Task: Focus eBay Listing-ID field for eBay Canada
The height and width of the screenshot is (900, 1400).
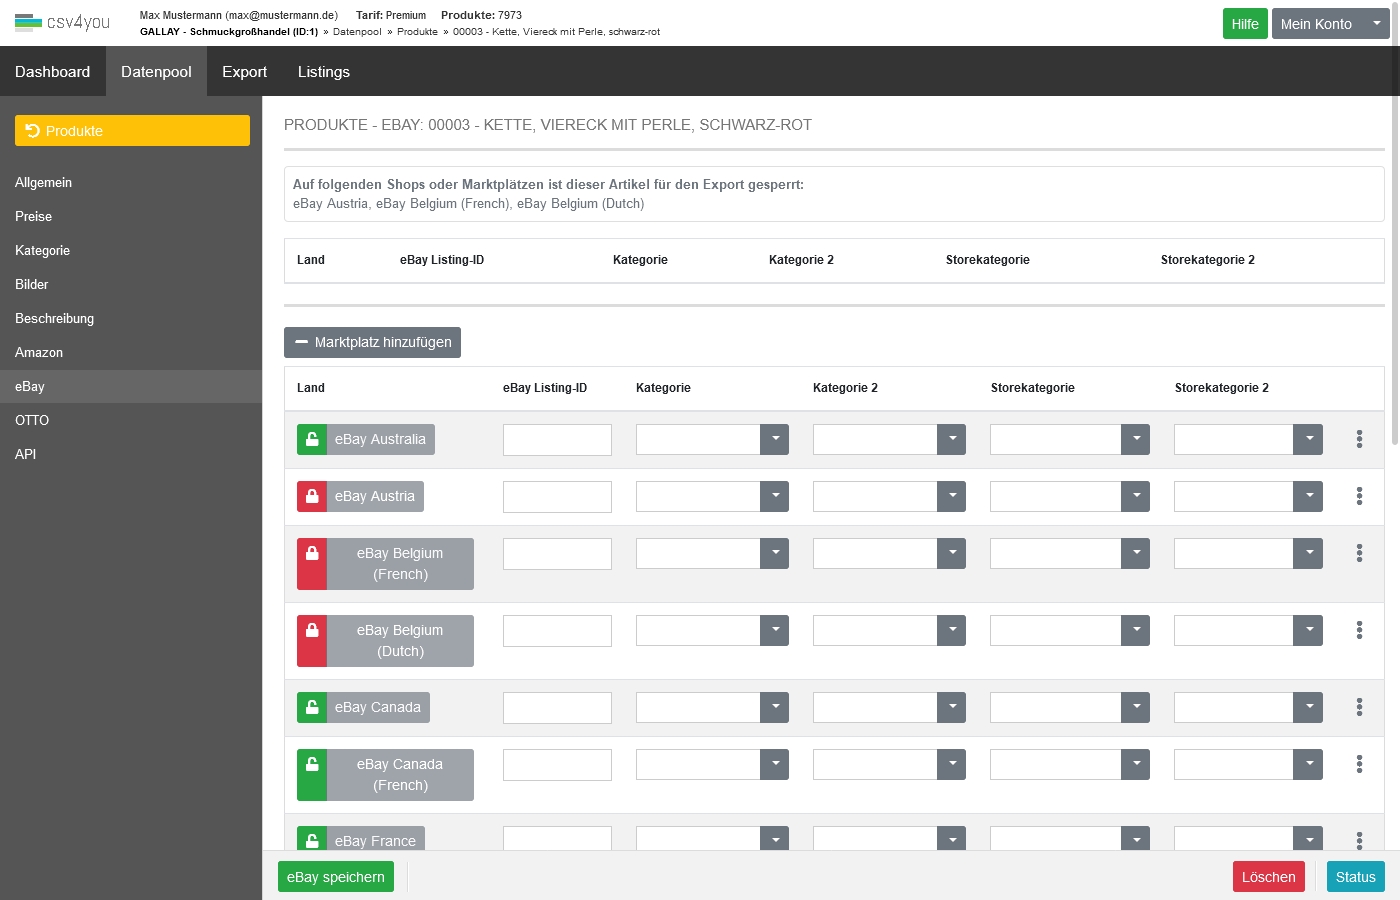Action: click(x=557, y=708)
